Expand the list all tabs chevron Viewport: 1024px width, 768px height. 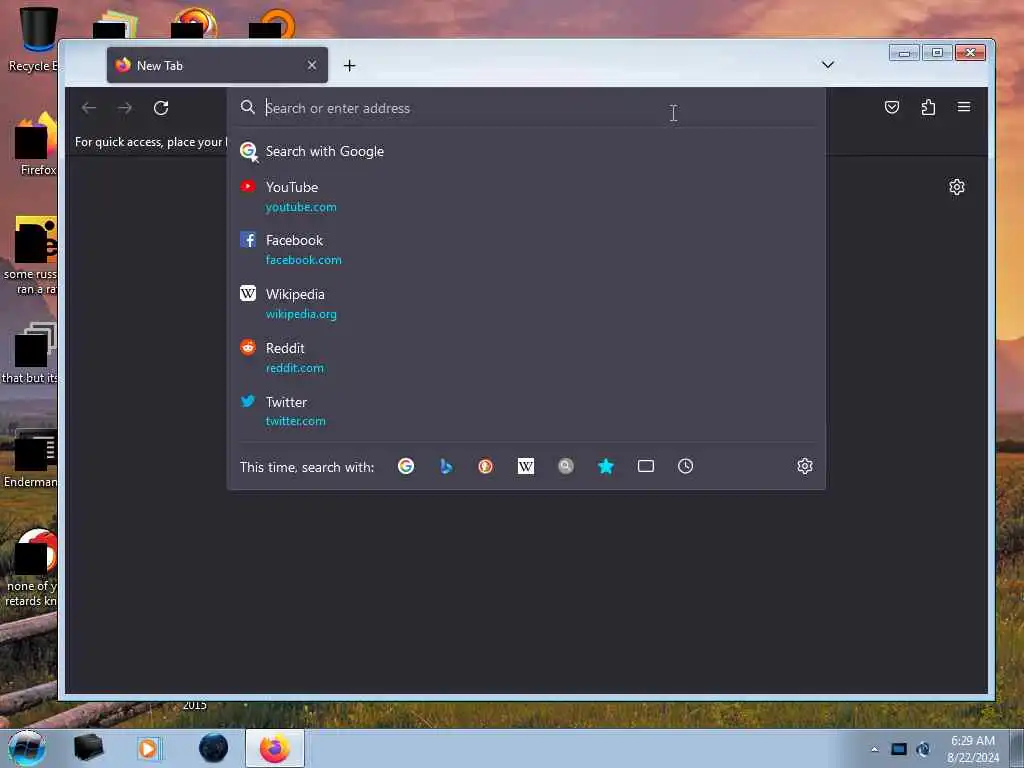pos(827,65)
